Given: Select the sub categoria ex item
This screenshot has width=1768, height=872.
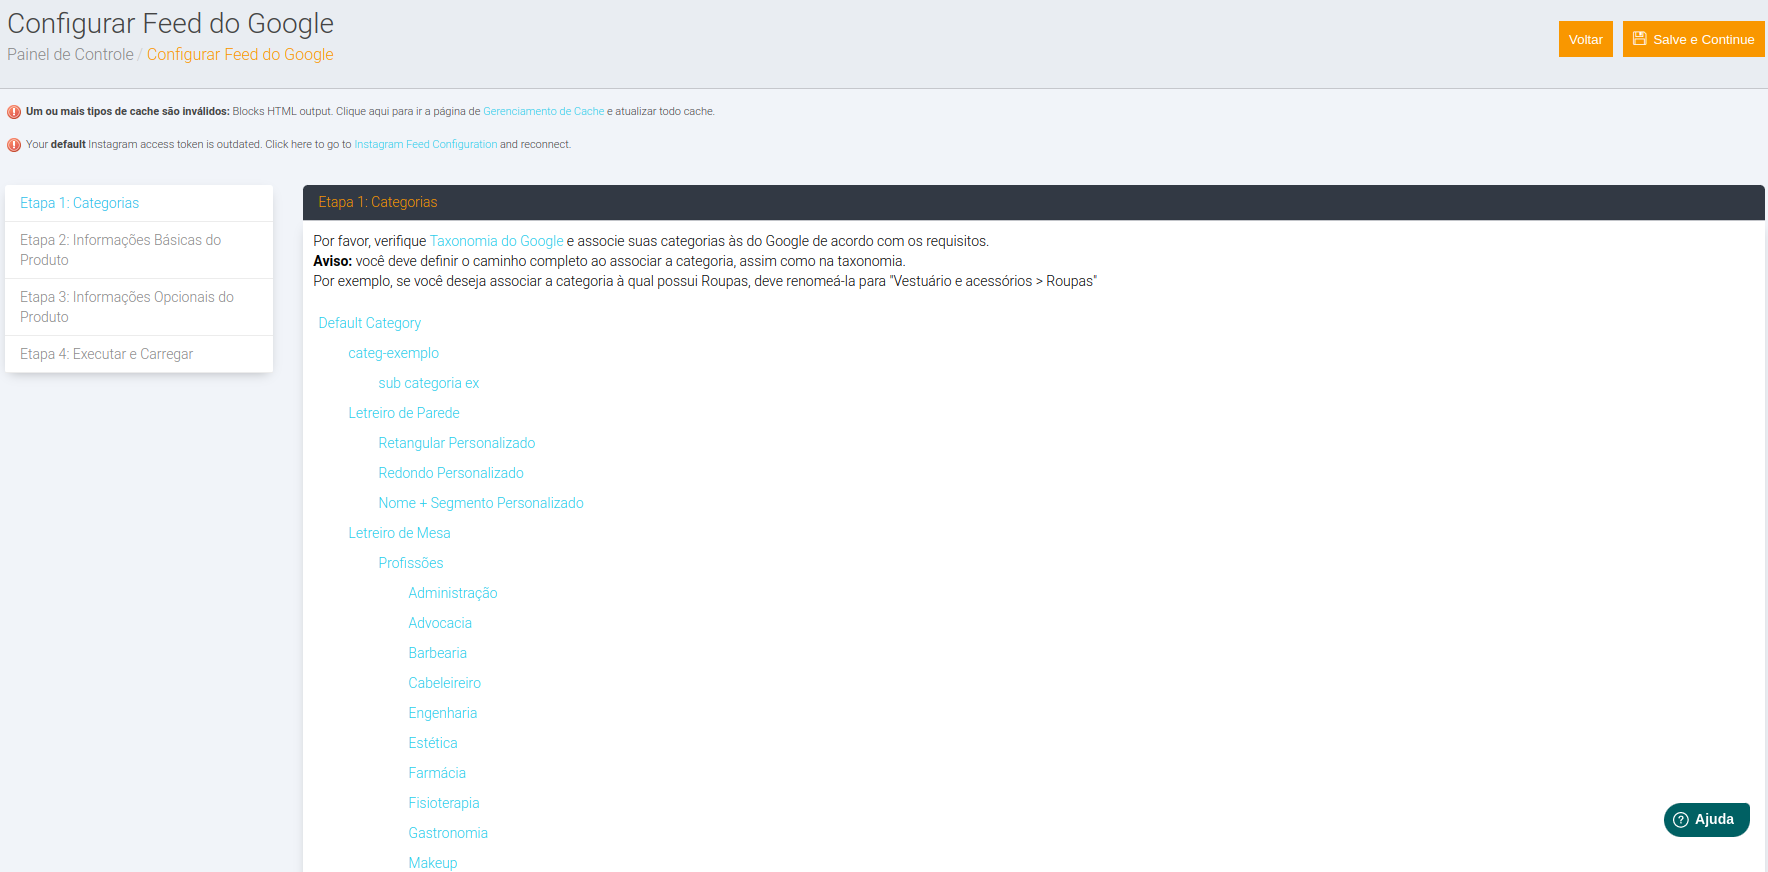Looking at the screenshot, I should (428, 383).
